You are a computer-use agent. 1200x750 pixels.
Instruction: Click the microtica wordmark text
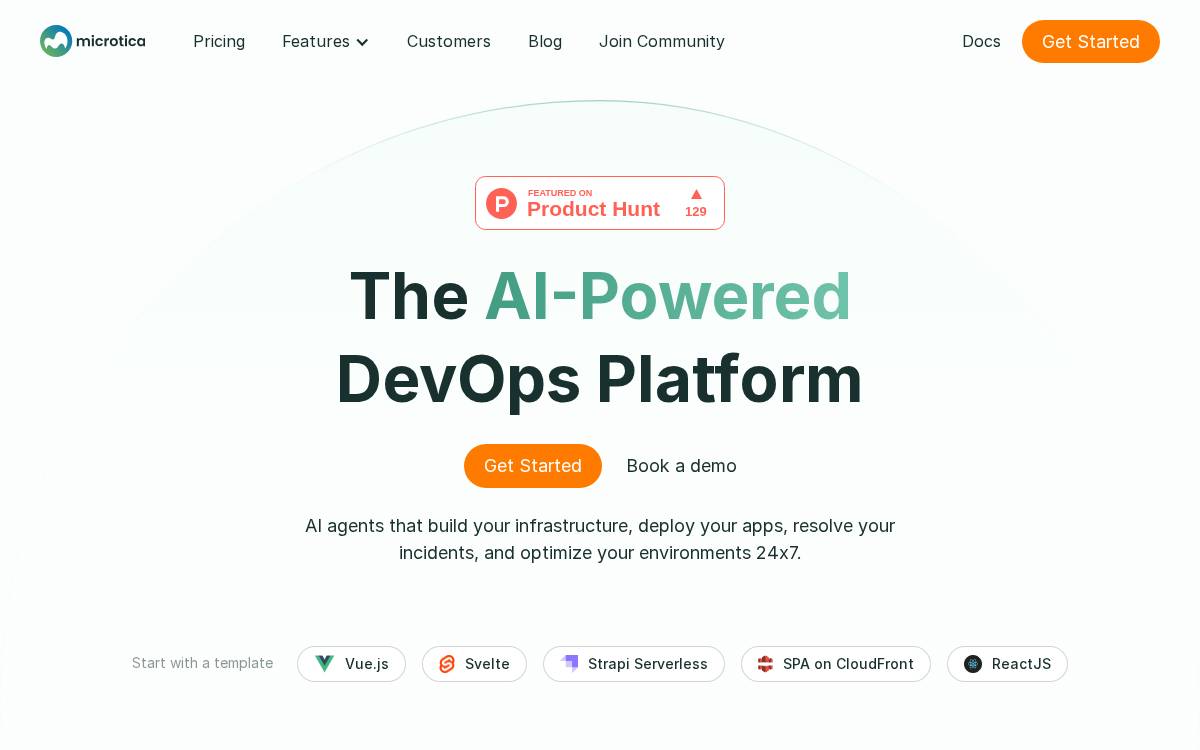pyautogui.click(x=111, y=41)
